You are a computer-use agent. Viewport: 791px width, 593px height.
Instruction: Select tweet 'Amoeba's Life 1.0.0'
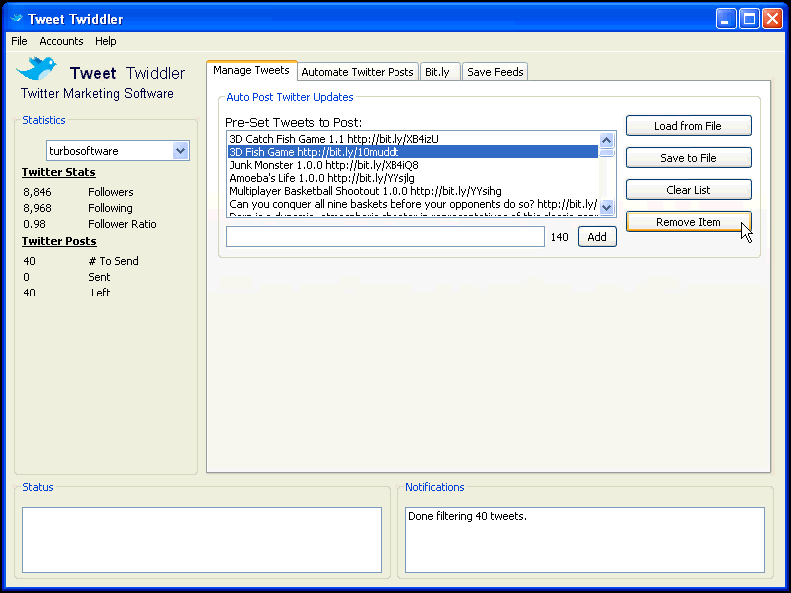413,178
